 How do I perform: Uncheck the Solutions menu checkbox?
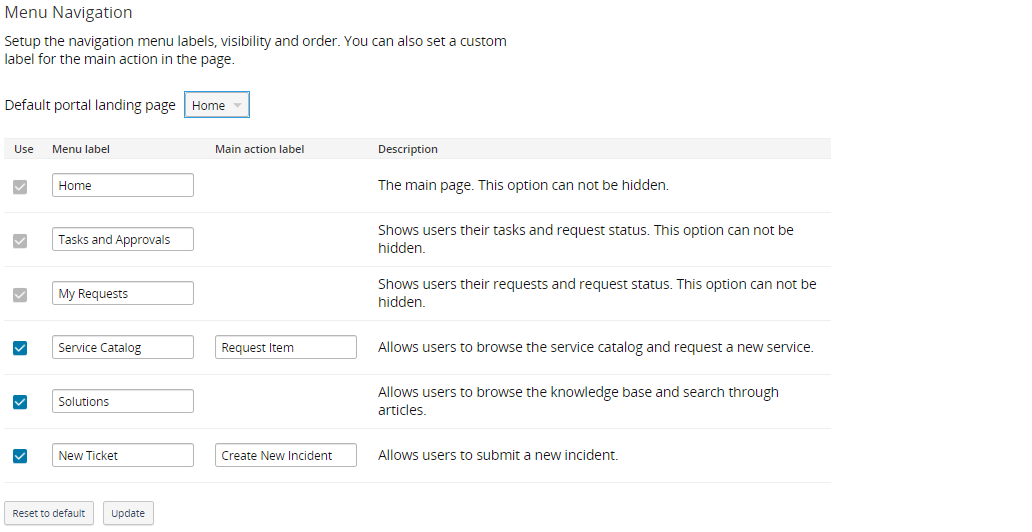coord(20,402)
